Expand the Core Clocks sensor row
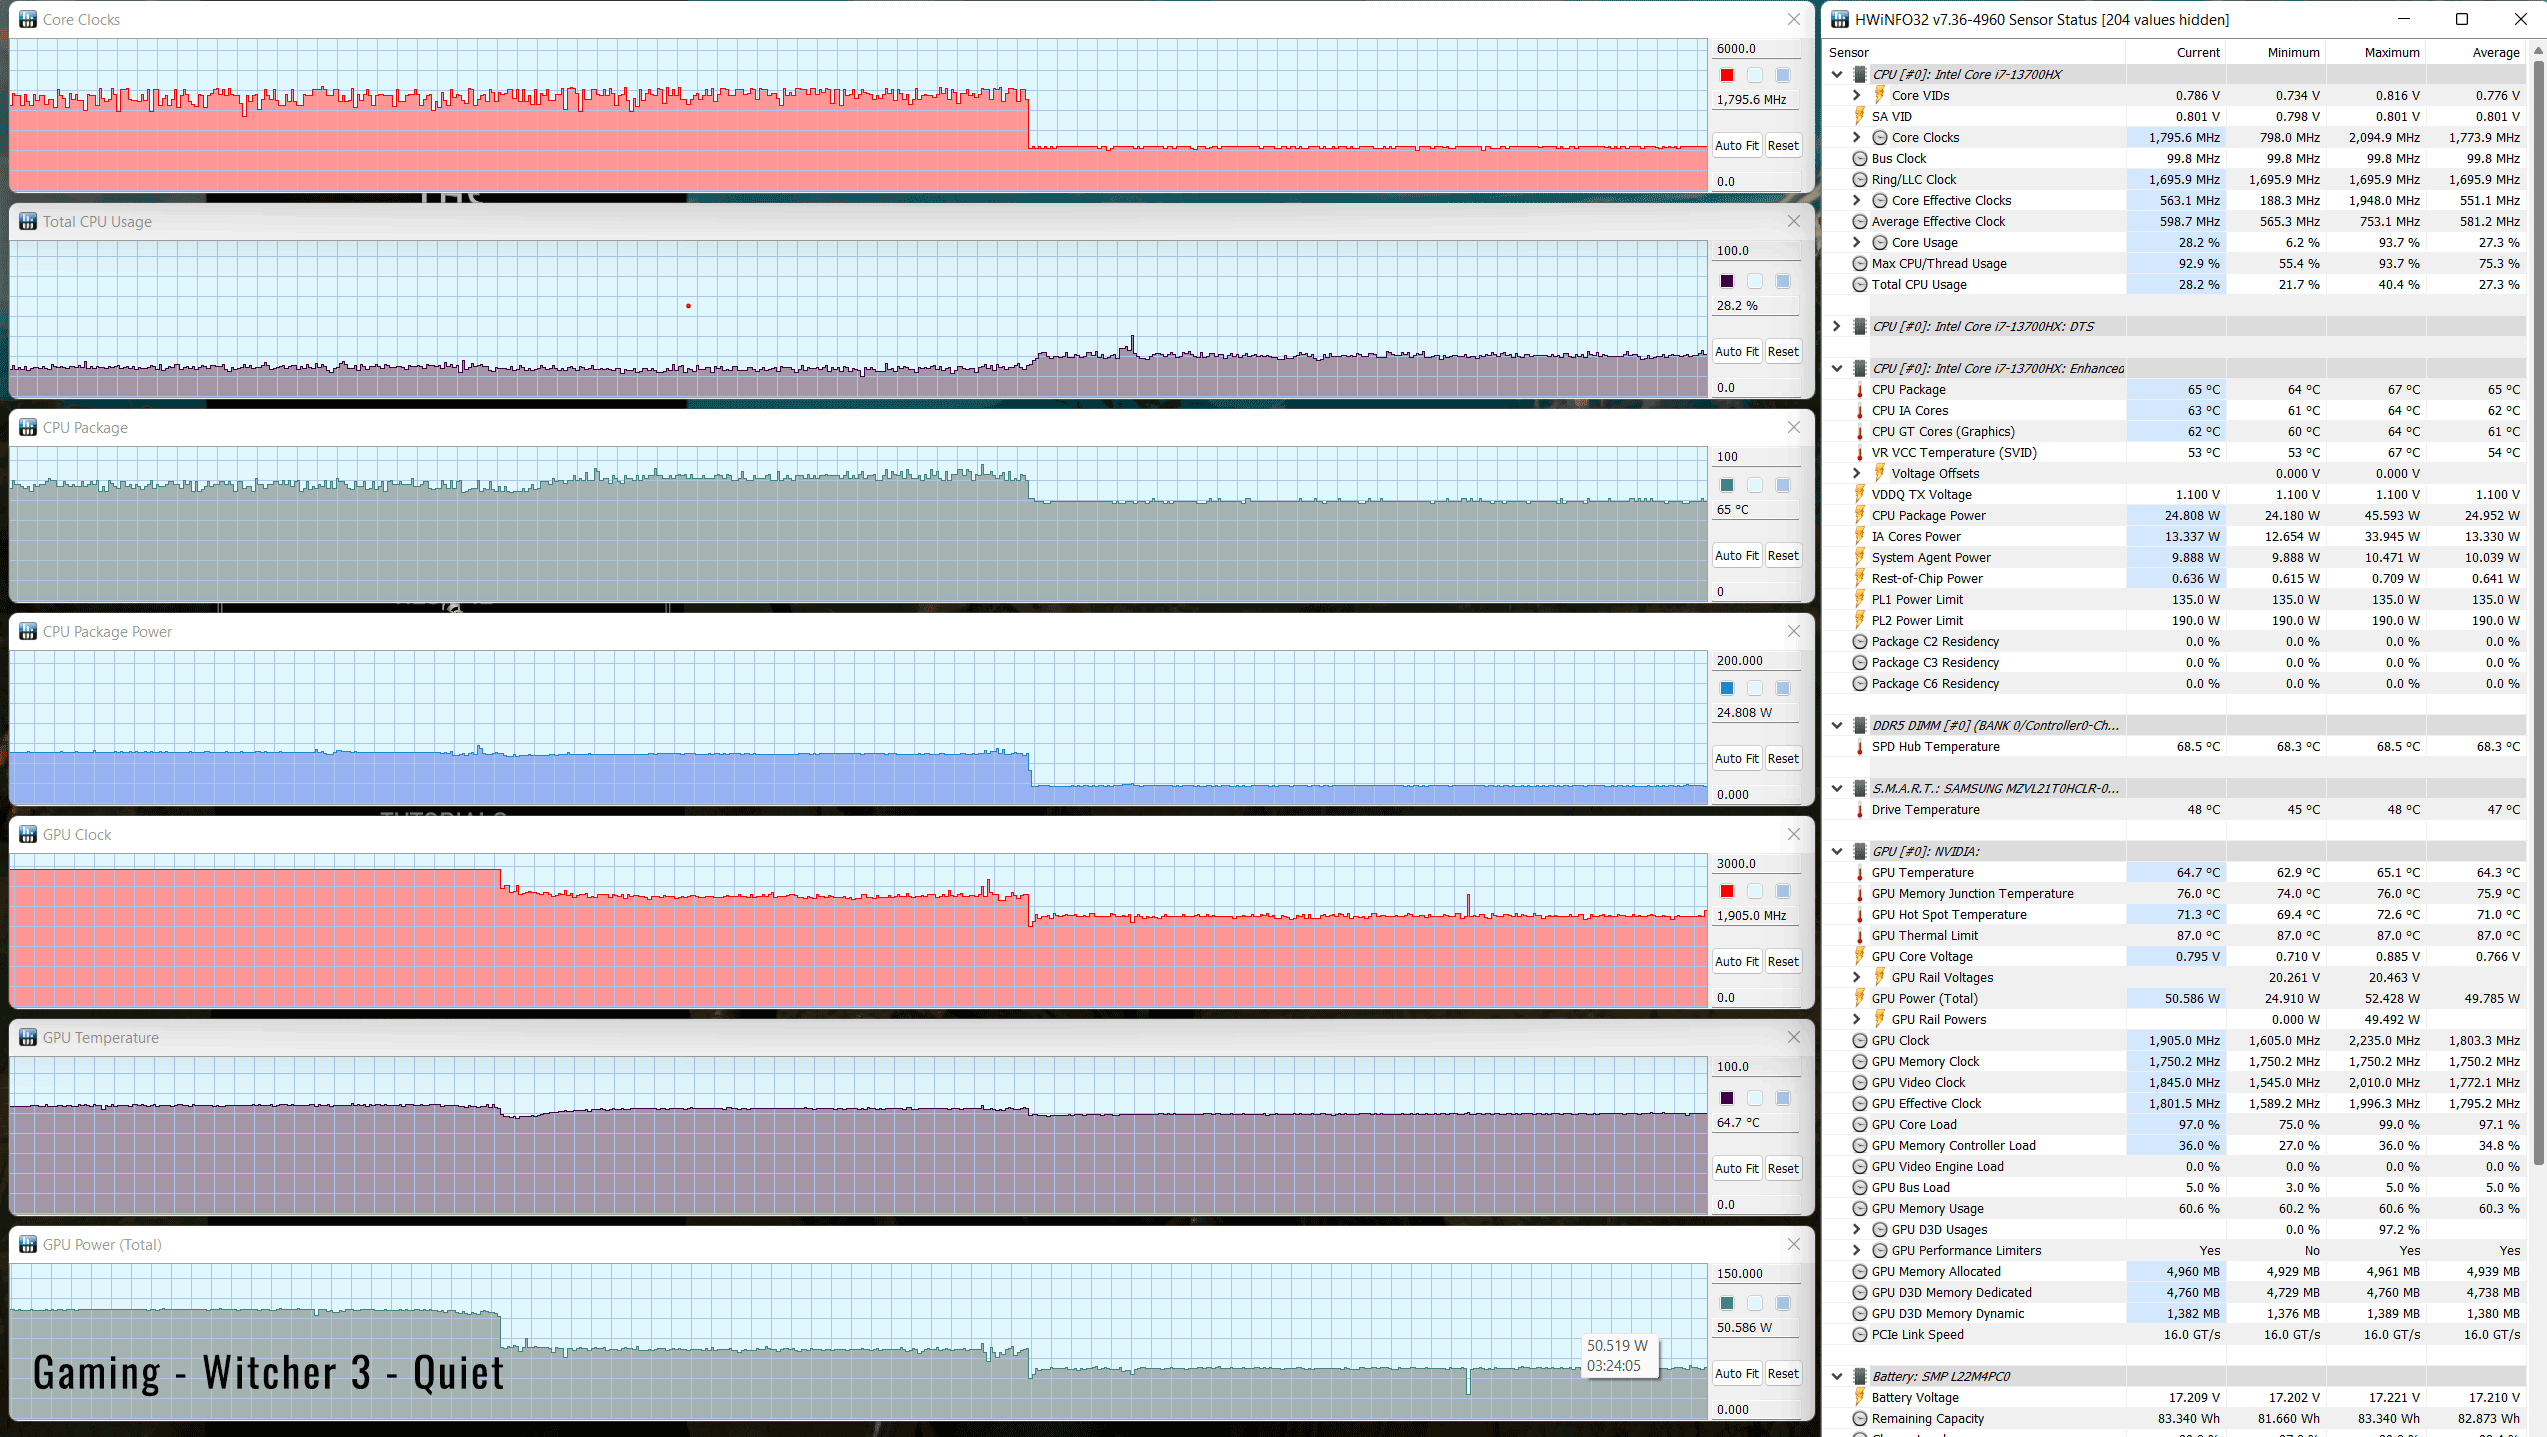 (x=1857, y=137)
